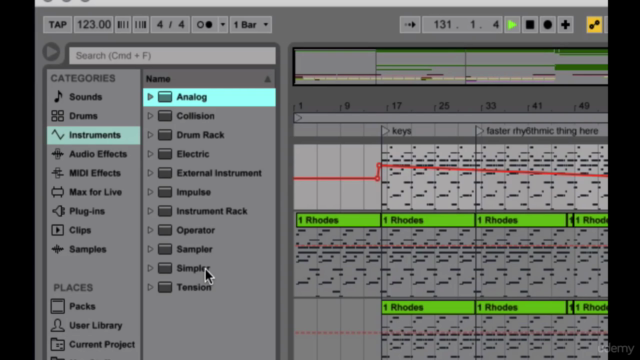Image resolution: width=640 pixels, height=360 pixels.
Task: Select the Collision device icon
Action: [x=165, y=116]
